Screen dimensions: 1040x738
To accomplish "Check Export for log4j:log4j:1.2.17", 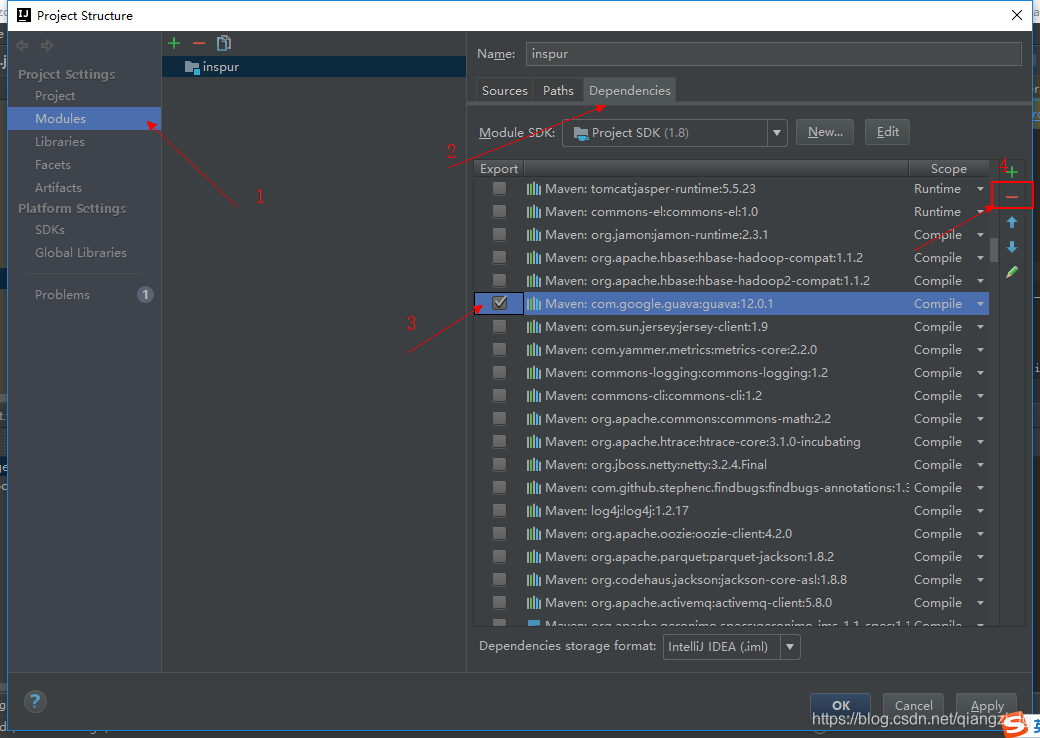I will click(x=499, y=510).
